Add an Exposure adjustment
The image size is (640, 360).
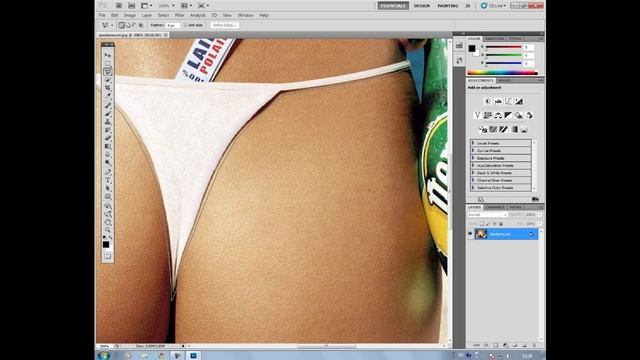pyautogui.click(x=519, y=101)
